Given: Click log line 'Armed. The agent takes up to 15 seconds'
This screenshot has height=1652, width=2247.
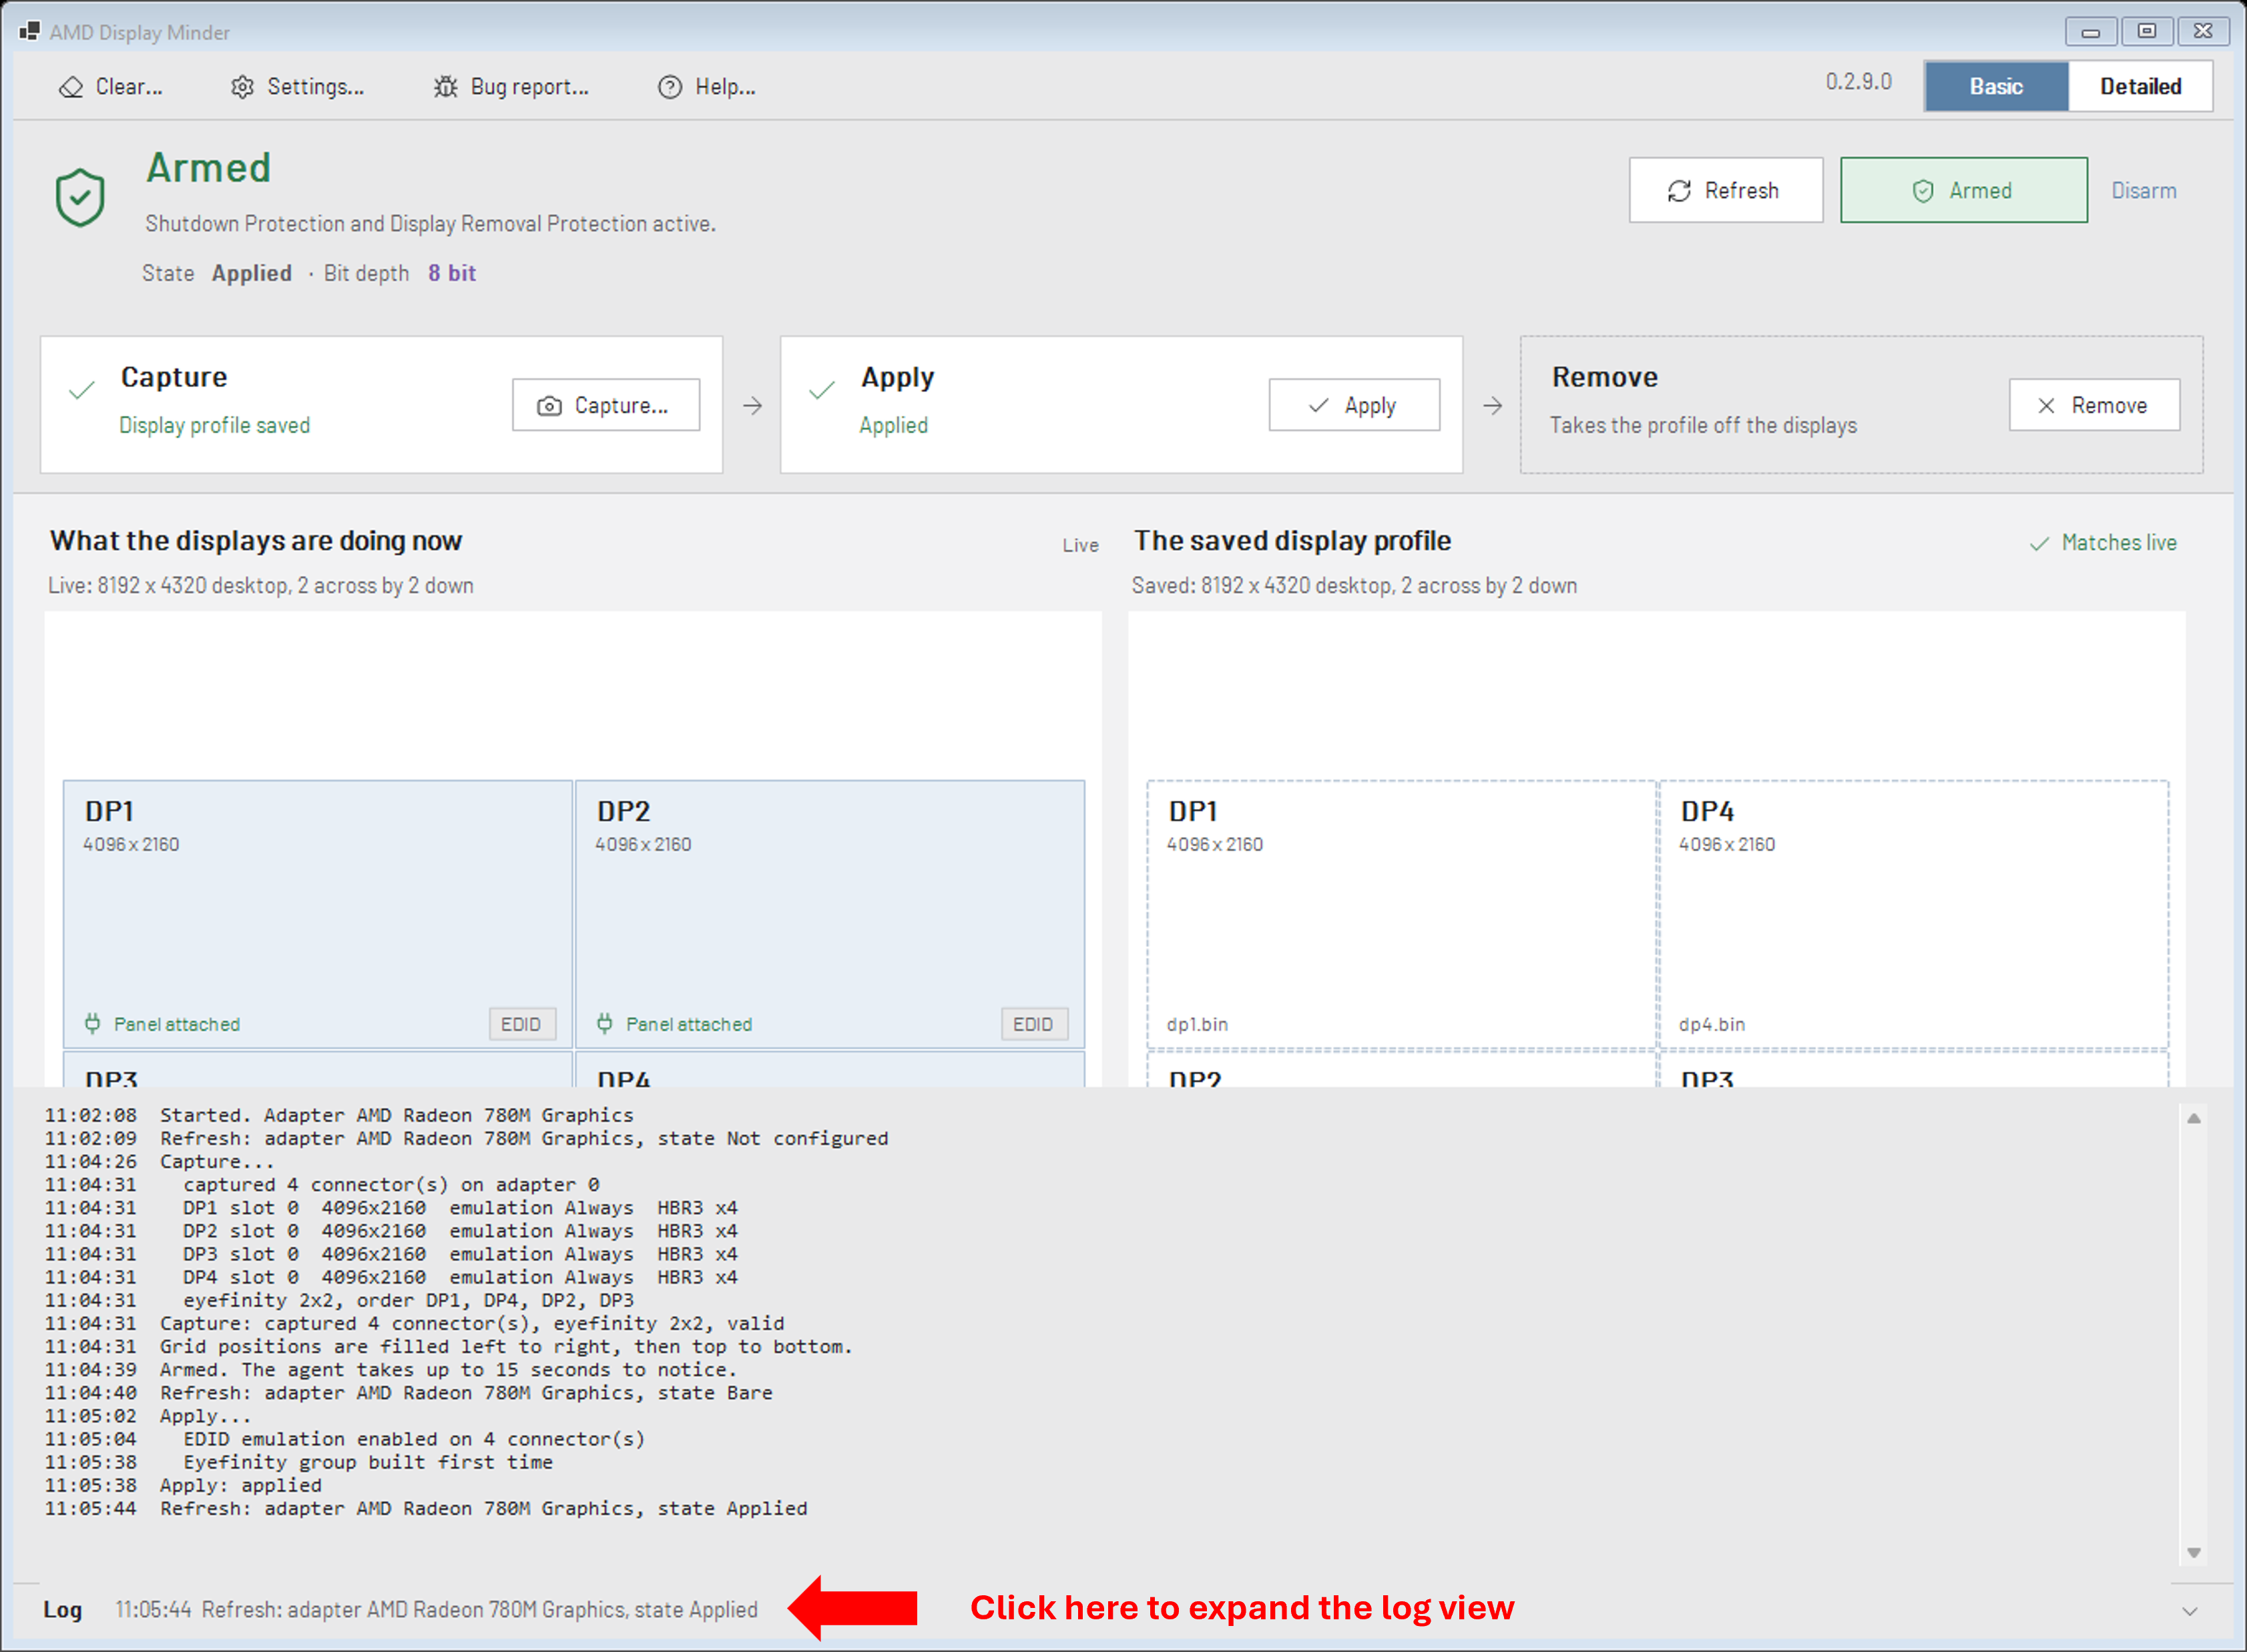Looking at the screenshot, I should [448, 1370].
